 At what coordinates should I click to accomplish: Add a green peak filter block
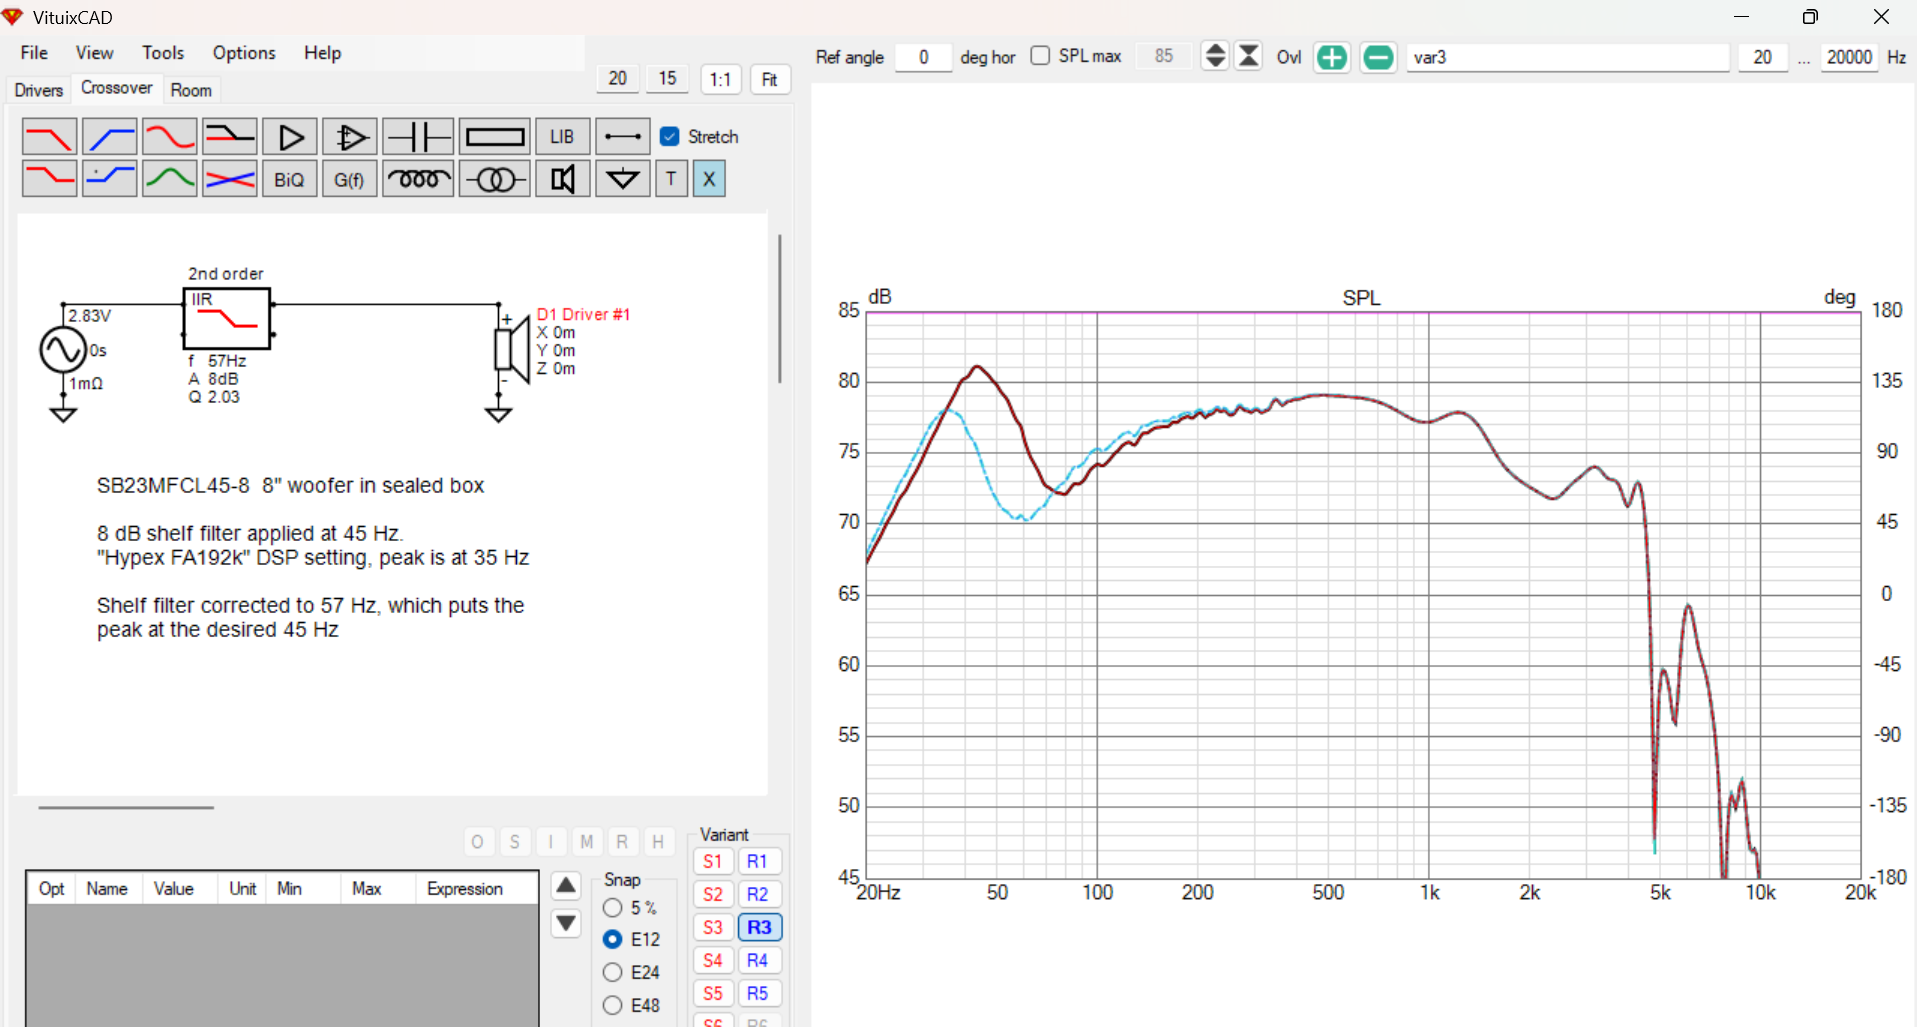[169, 179]
